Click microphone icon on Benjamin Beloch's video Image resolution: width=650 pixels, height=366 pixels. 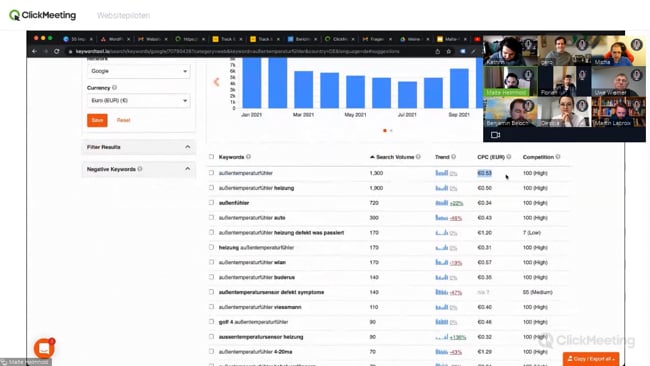coord(528,106)
